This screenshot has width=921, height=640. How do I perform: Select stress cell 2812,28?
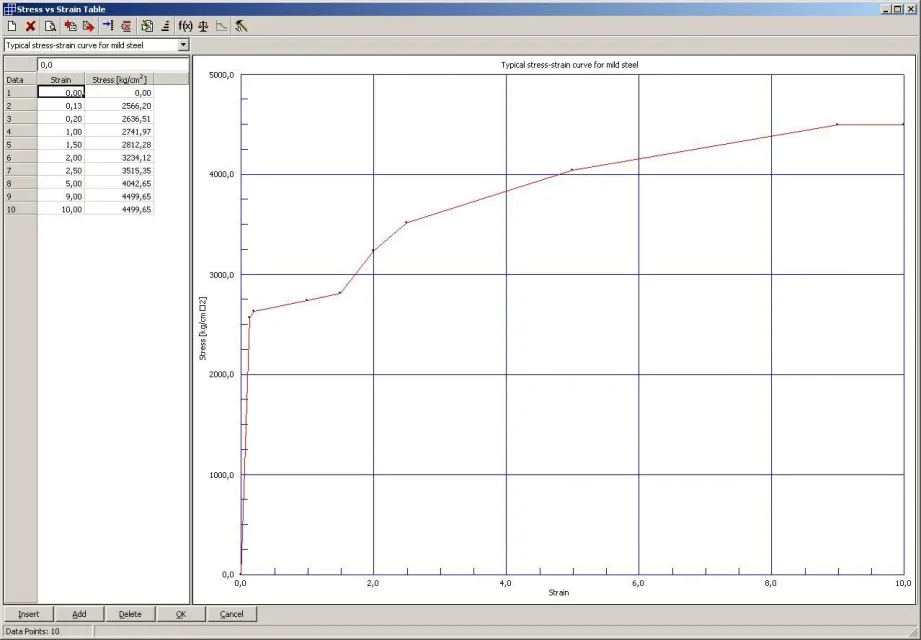tap(119, 144)
